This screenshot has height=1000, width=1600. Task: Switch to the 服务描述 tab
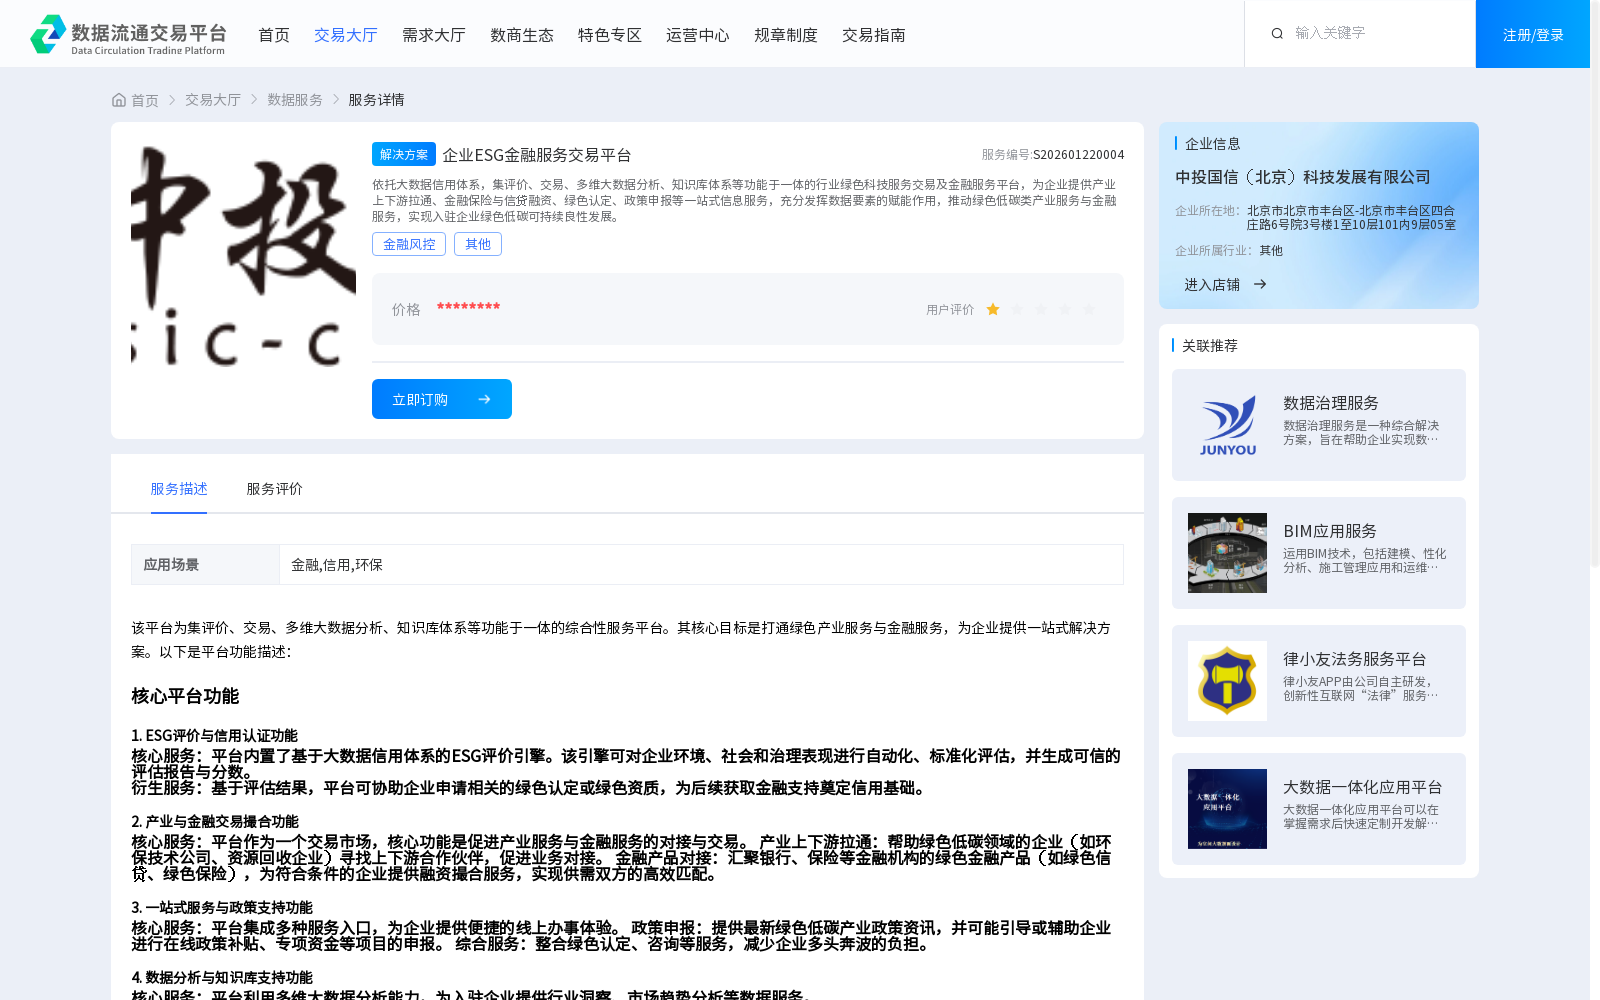click(179, 489)
